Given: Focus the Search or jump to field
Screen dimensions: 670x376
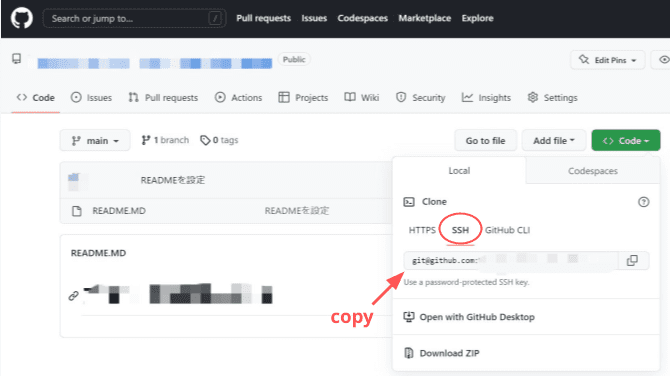Looking at the screenshot, I should tap(134, 18).
